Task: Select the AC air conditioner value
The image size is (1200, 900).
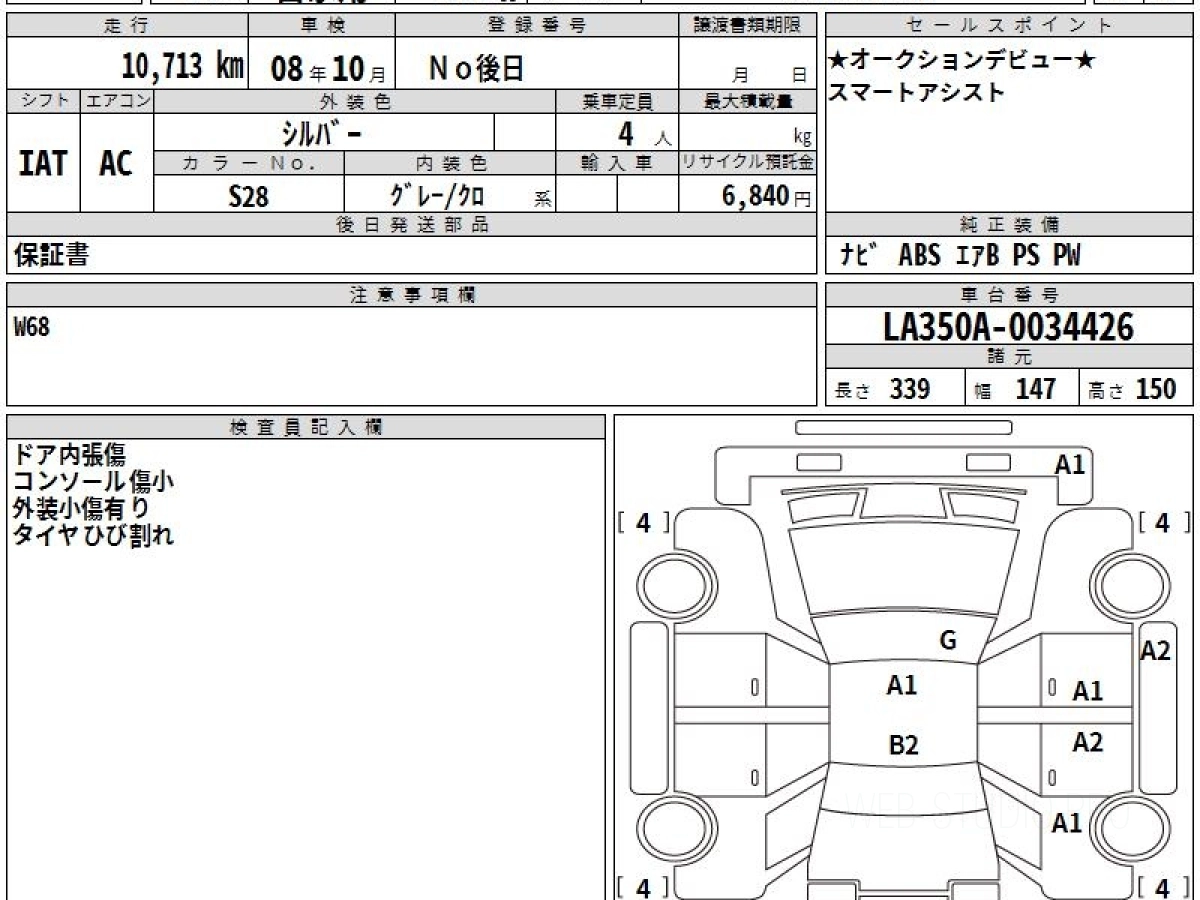Action: click(116, 163)
